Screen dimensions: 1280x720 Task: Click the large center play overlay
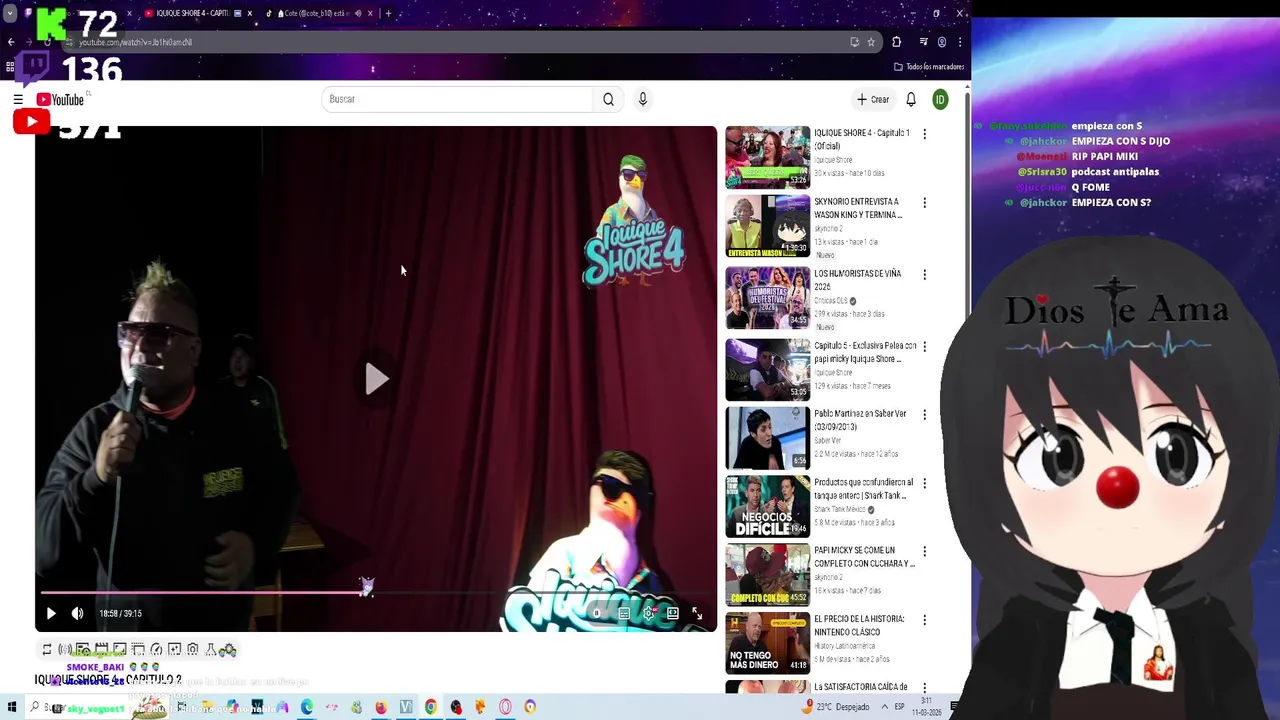click(376, 378)
